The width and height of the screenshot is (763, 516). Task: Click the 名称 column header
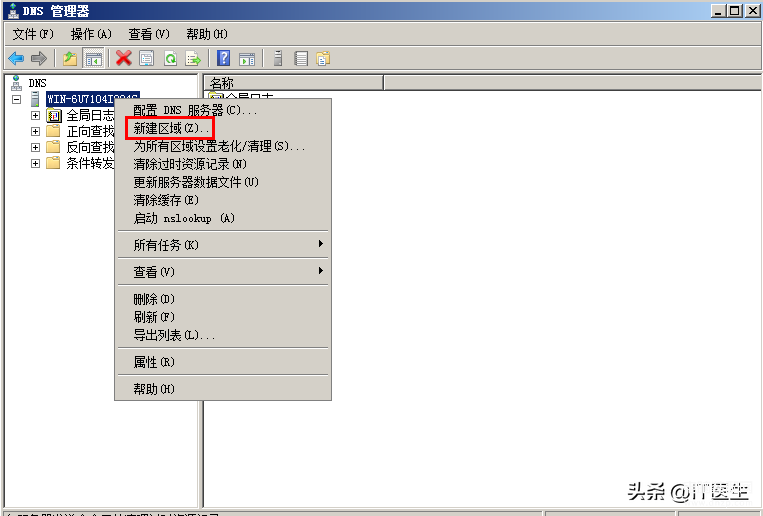[294, 83]
